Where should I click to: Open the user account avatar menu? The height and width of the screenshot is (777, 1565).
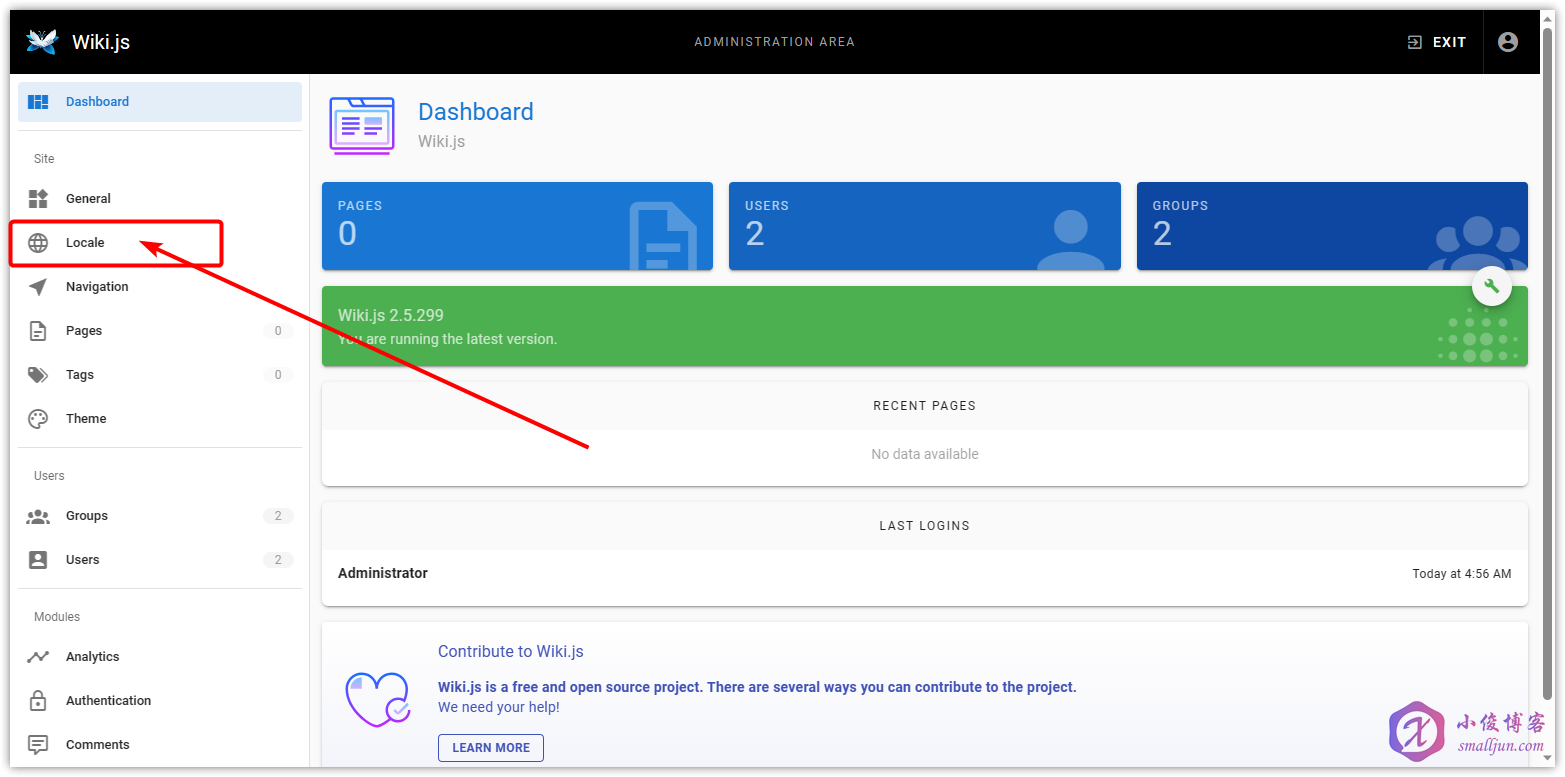pyautogui.click(x=1508, y=42)
